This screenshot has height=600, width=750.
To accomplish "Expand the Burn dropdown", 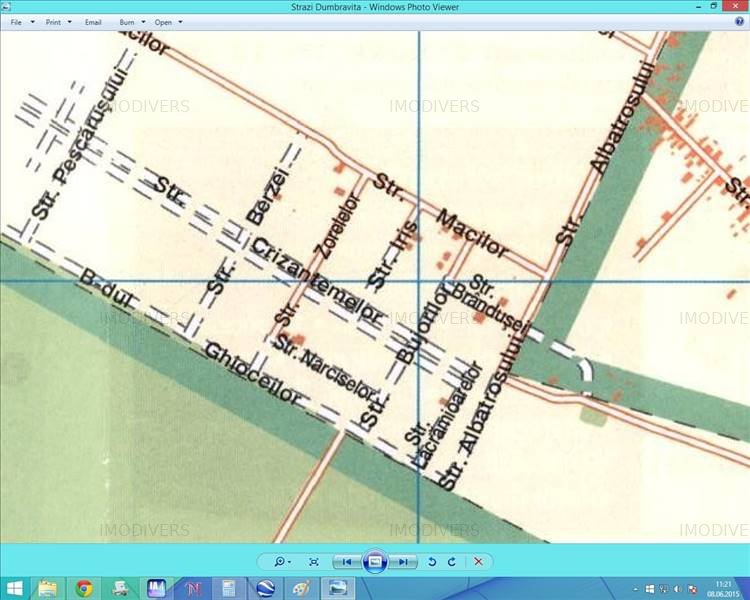I will tap(131, 21).
